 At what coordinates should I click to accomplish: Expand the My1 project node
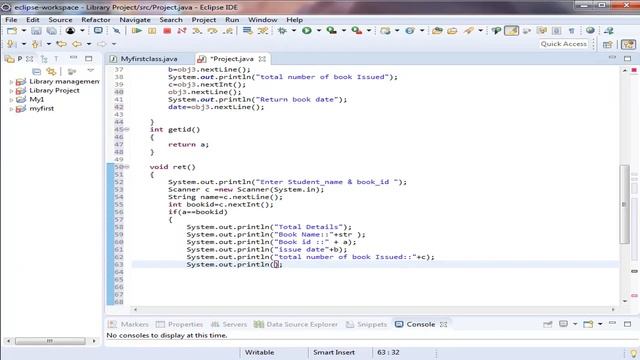click(11, 100)
